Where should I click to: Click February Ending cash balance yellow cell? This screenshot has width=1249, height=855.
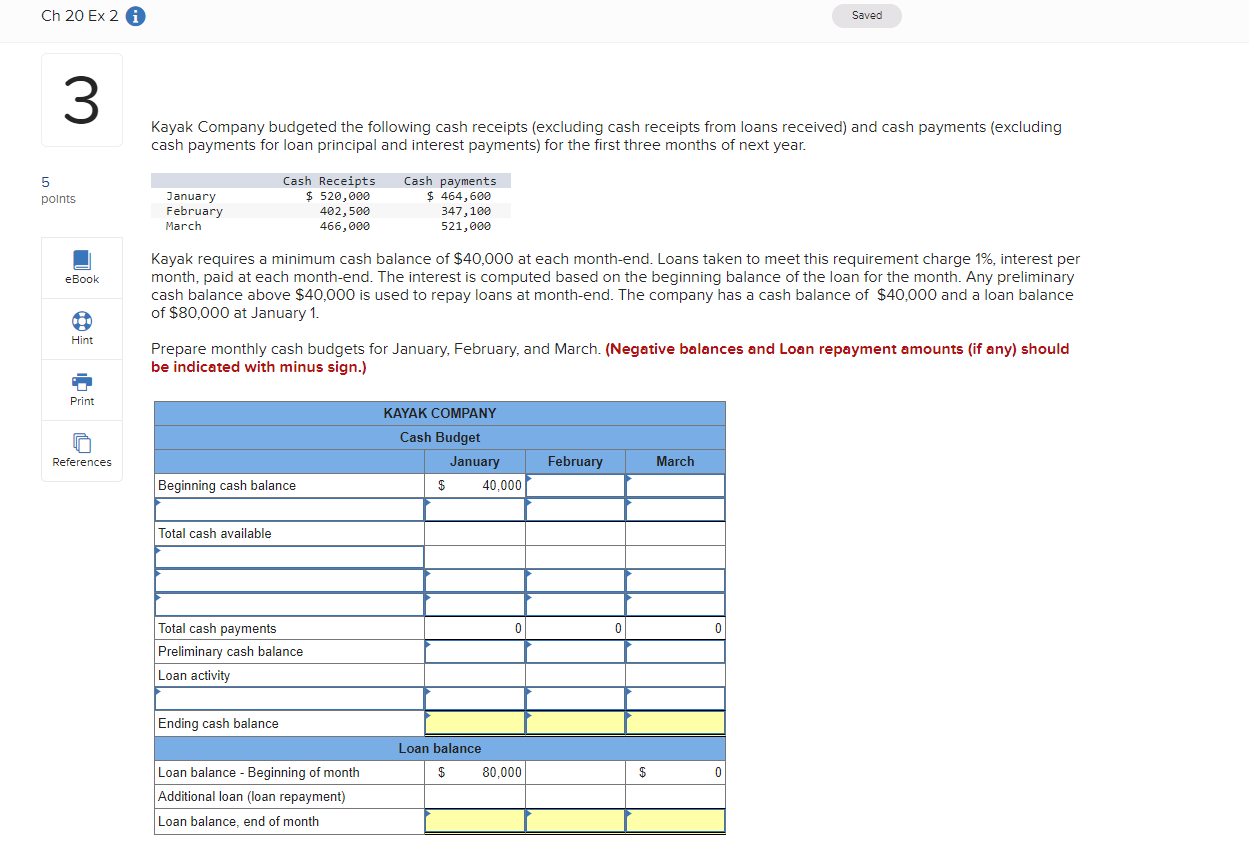point(576,723)
